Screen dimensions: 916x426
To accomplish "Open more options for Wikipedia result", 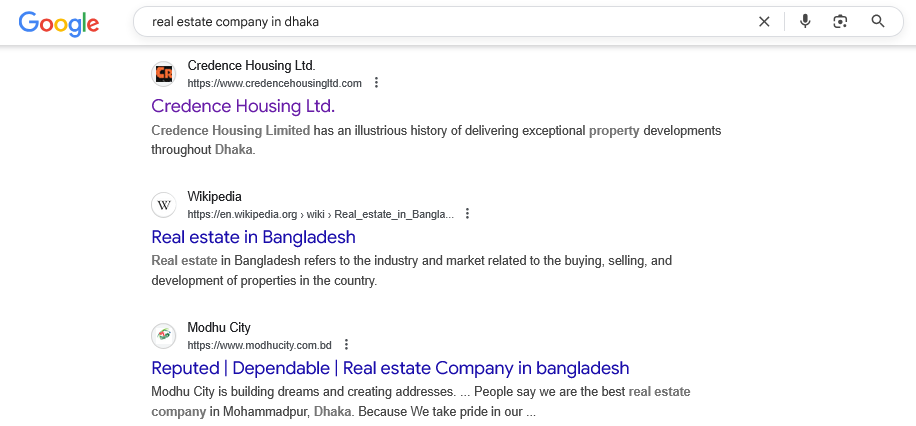I will 467,214.
